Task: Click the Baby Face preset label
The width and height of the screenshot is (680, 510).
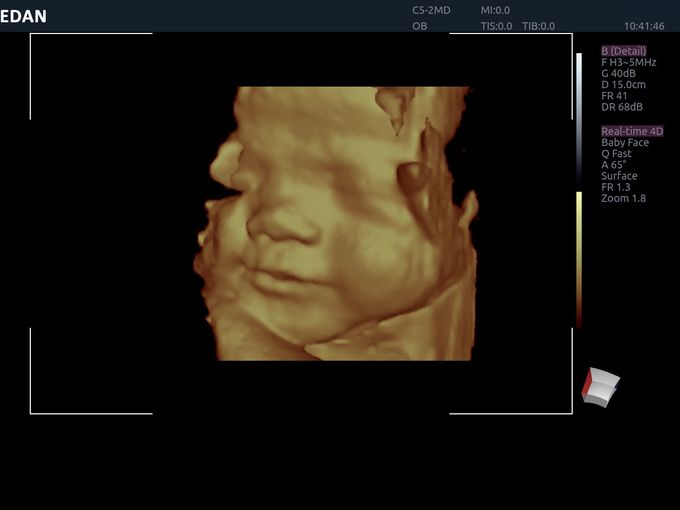Action: tap(624, 142)
